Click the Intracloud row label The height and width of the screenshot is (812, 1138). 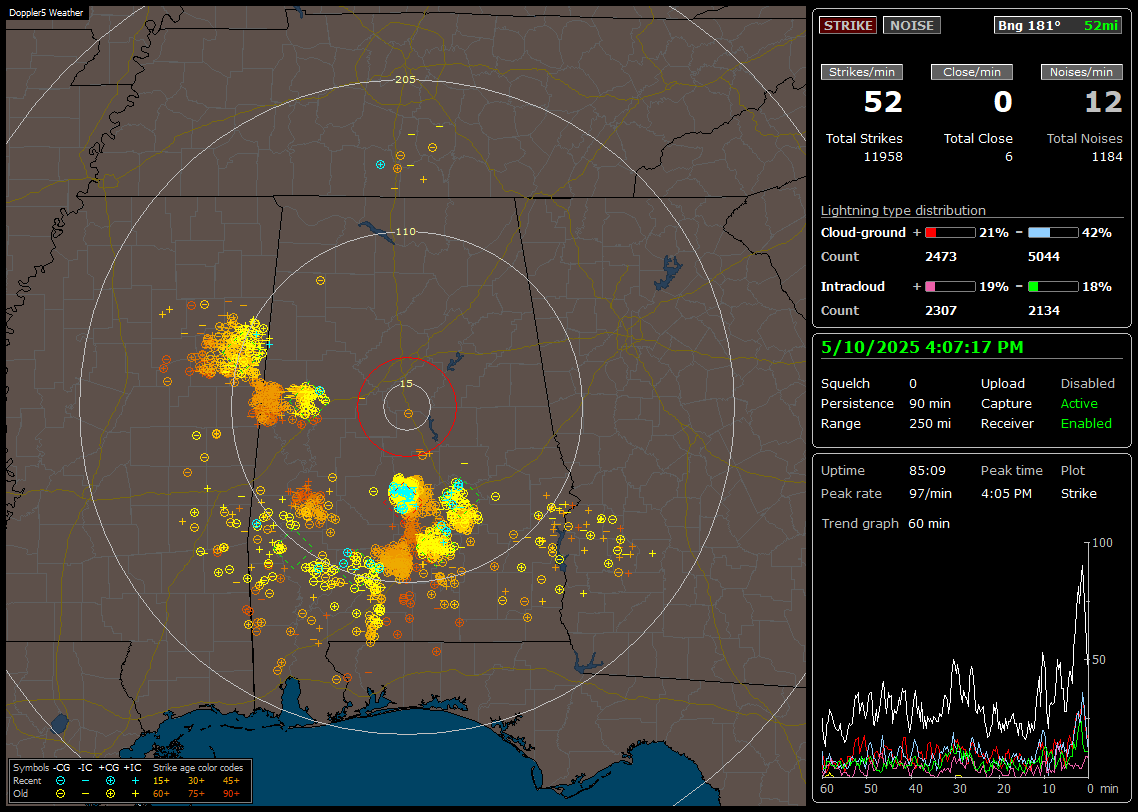(853, 287)
